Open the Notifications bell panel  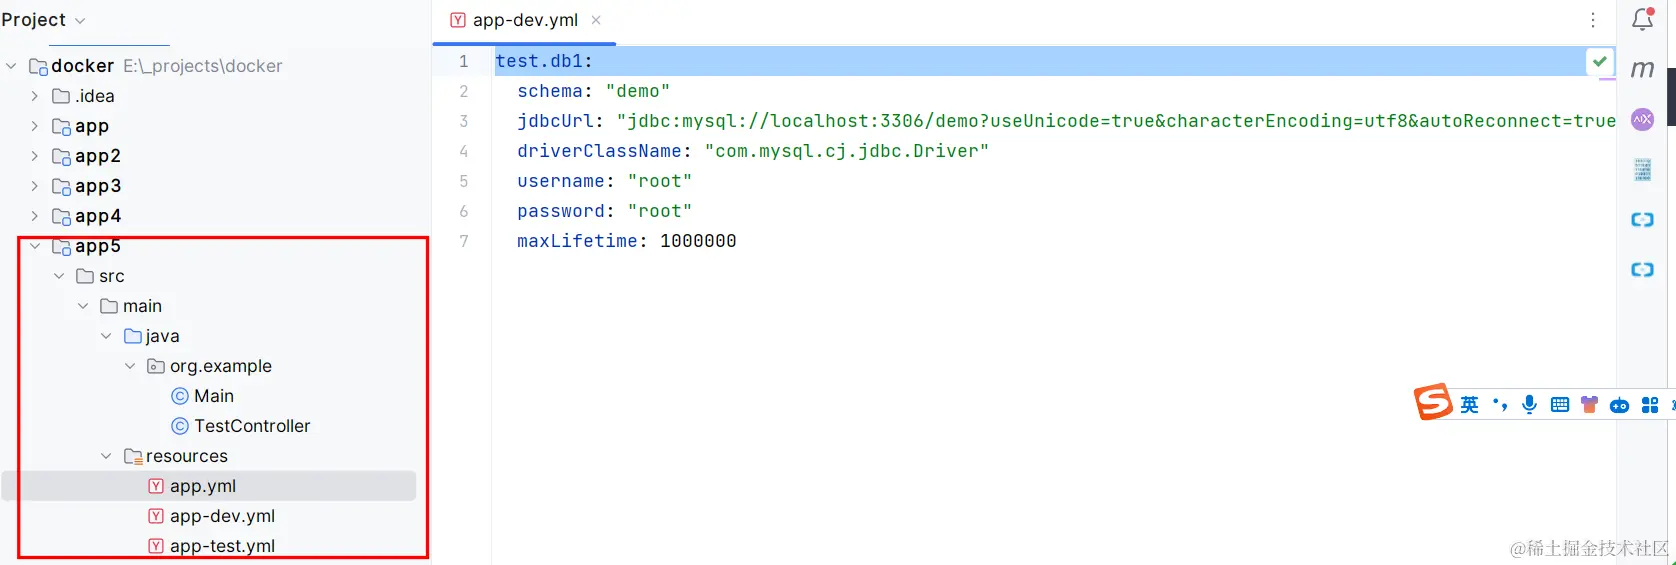click(x=1642, y=19)
